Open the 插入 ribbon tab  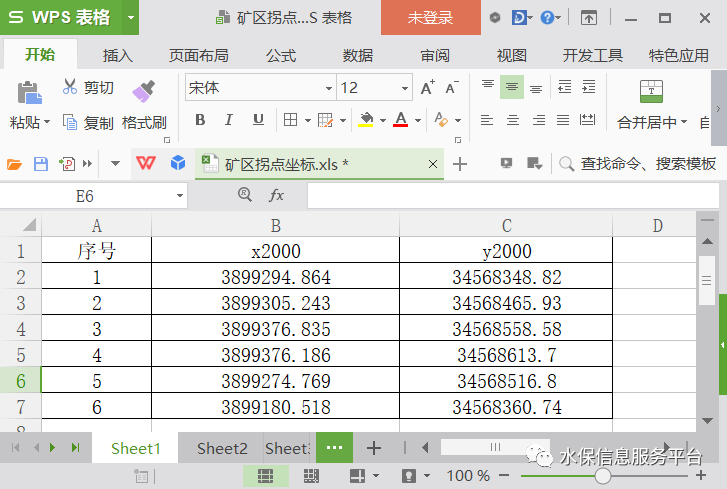[118, 56]
